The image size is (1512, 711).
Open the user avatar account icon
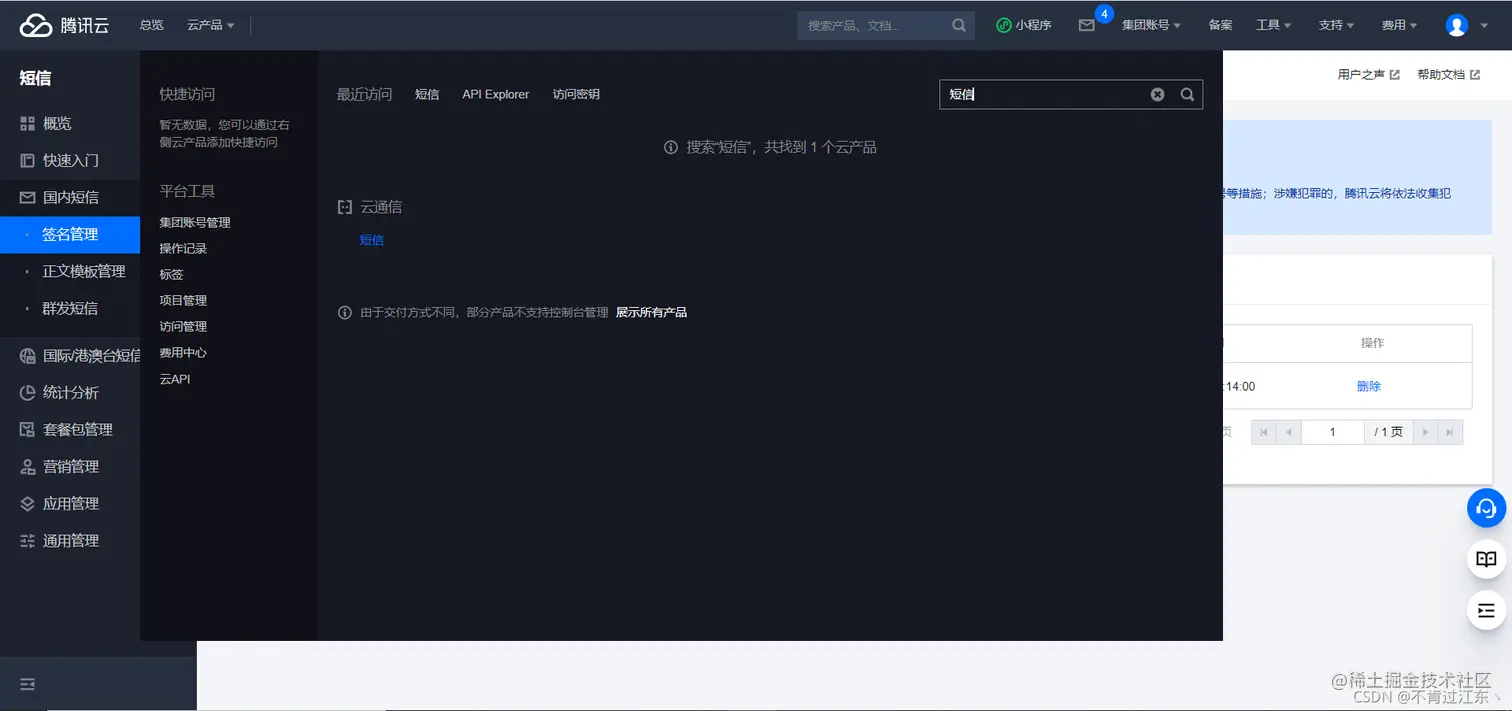coord(1456,25)
